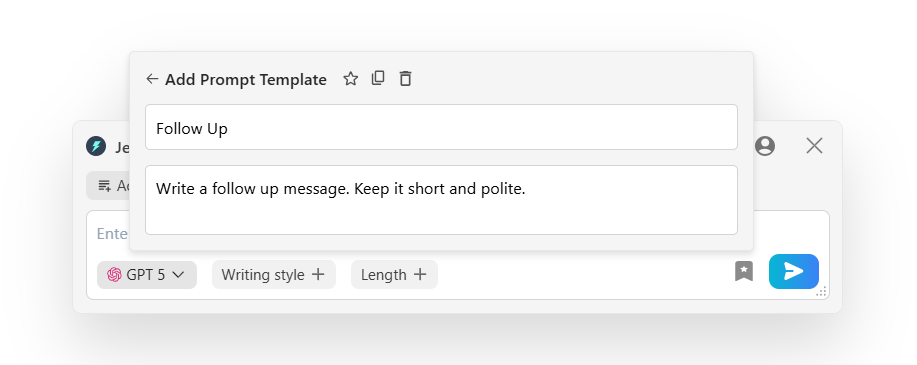Mark the template as favorite with star
Image resolution: width=917 pixels, height=365 pixels.
(350, 78)
